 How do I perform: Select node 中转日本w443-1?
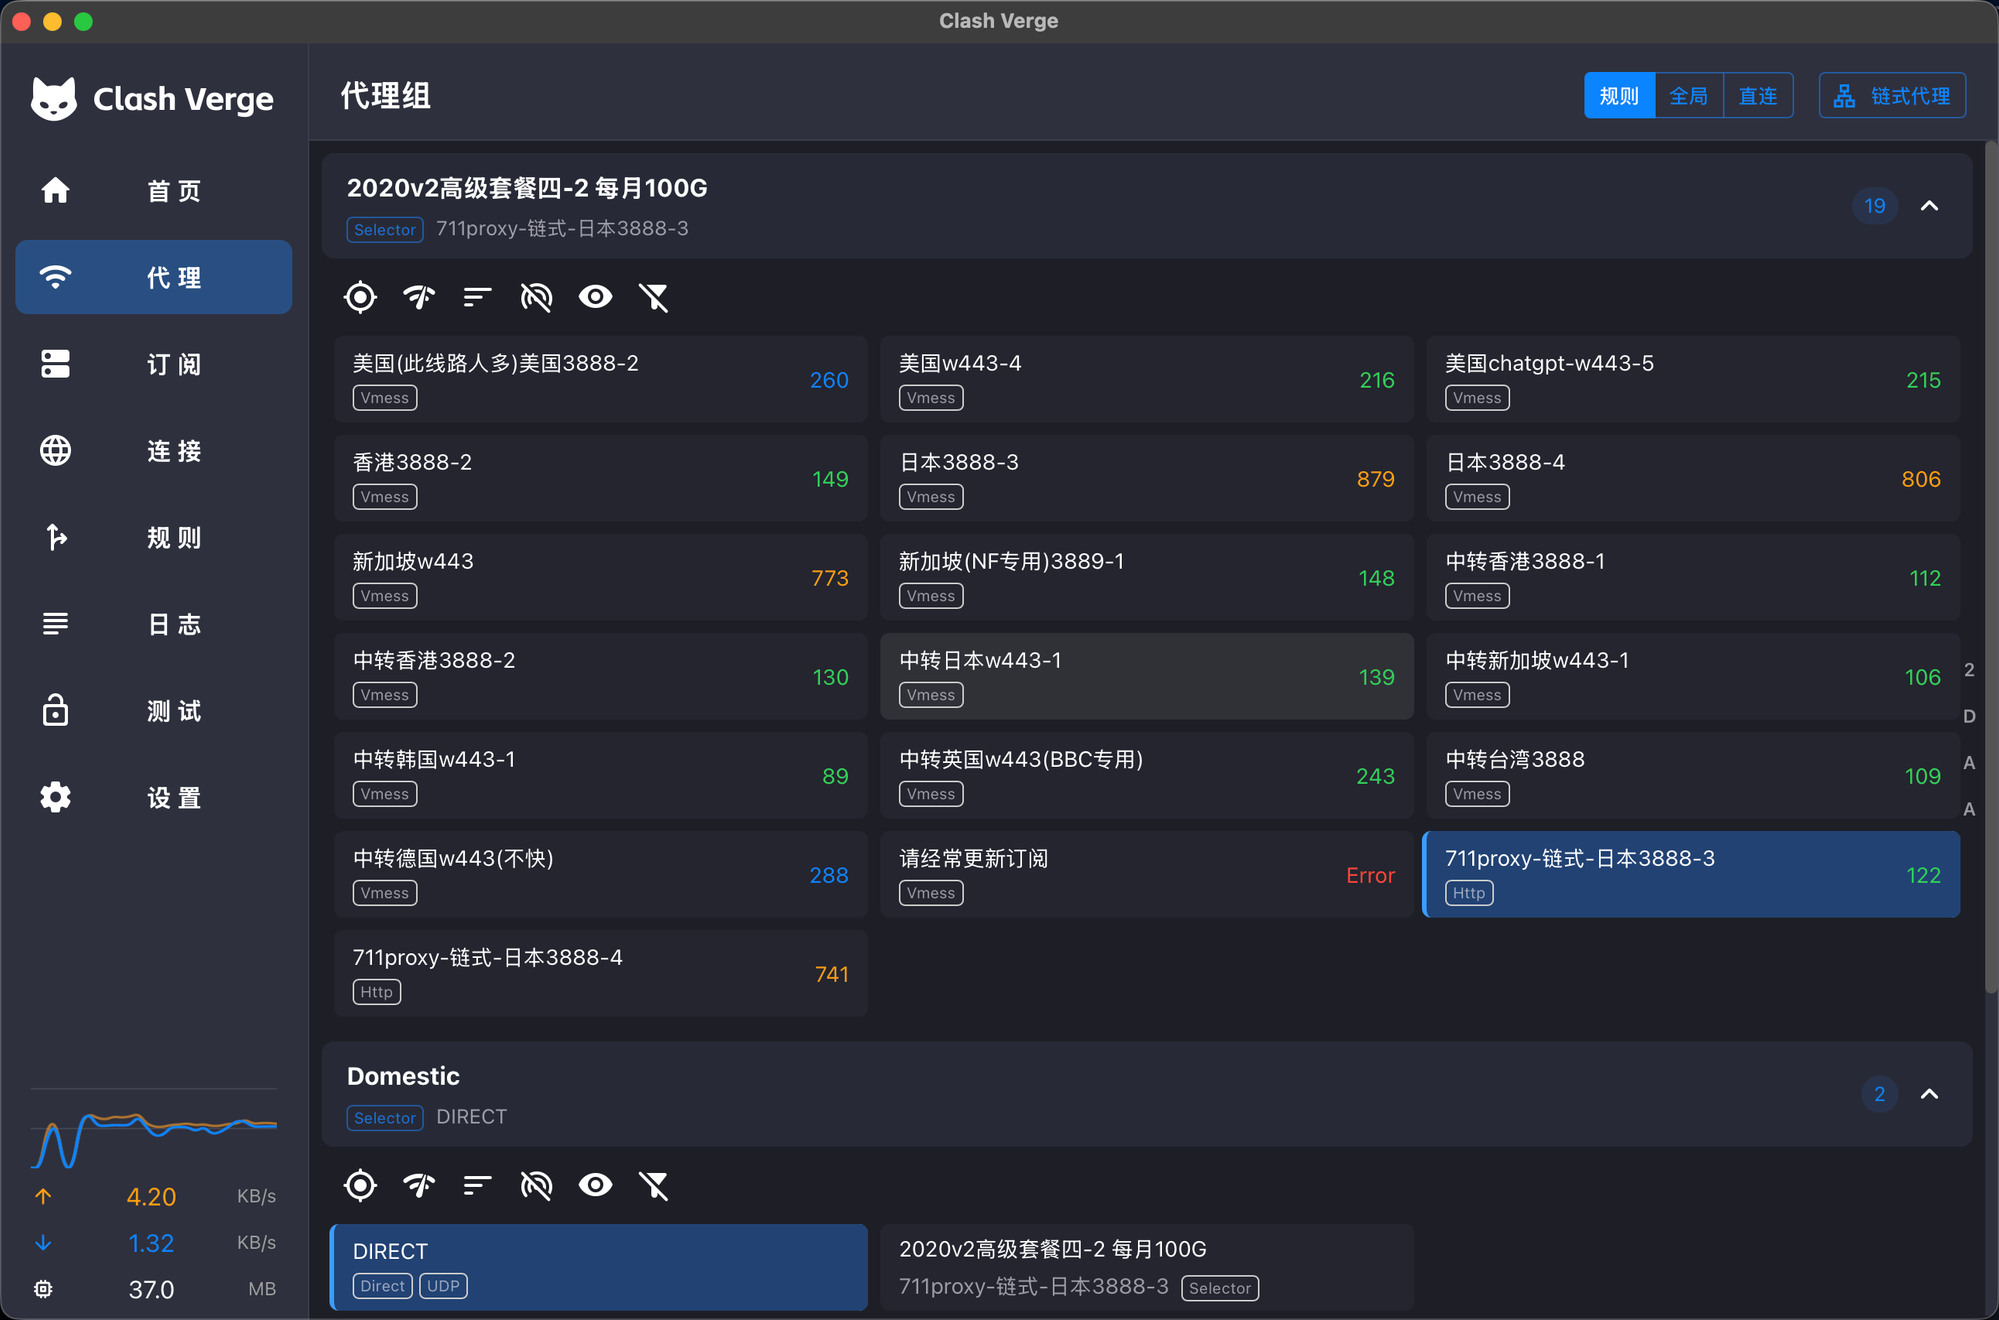tap(1147, 676)
